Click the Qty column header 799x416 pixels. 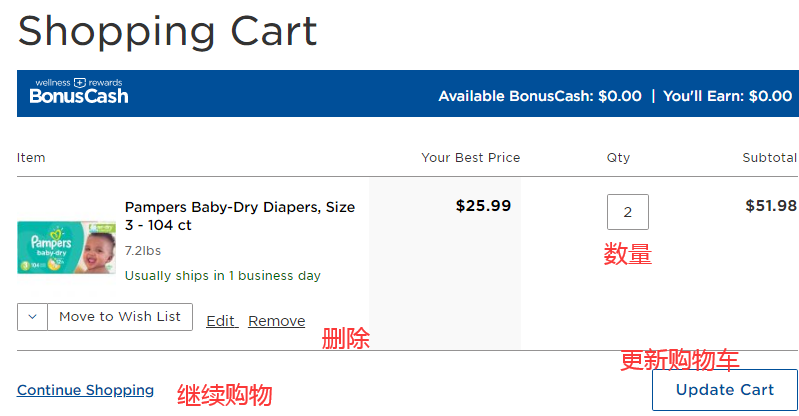pos(618,158)
